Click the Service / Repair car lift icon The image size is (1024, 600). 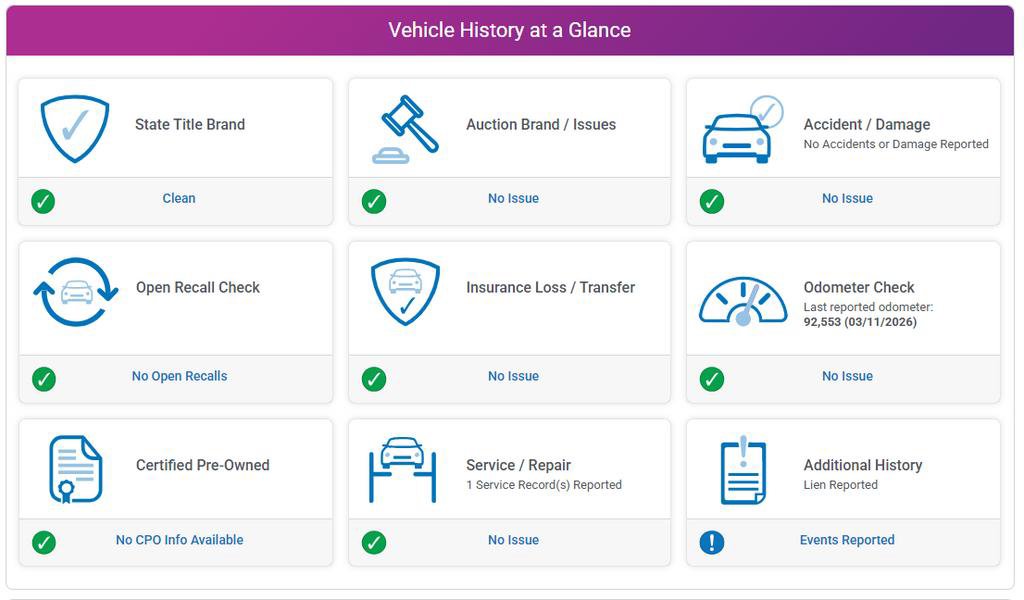(x=403, y=468)
